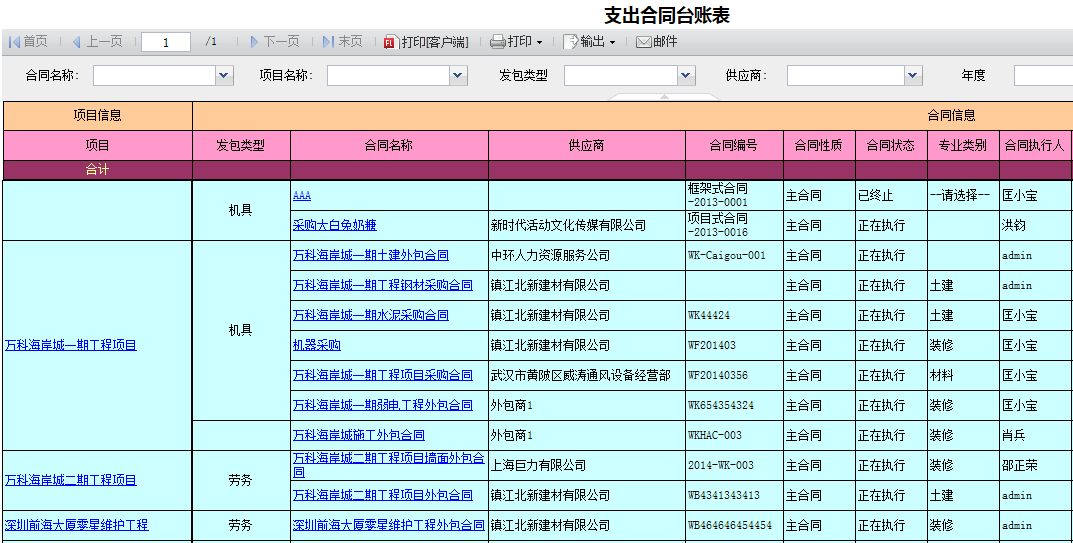This screenshot has width=1073, height=543.
Task: Click contract number WF20140356
Action: click(x=718, y=375)
